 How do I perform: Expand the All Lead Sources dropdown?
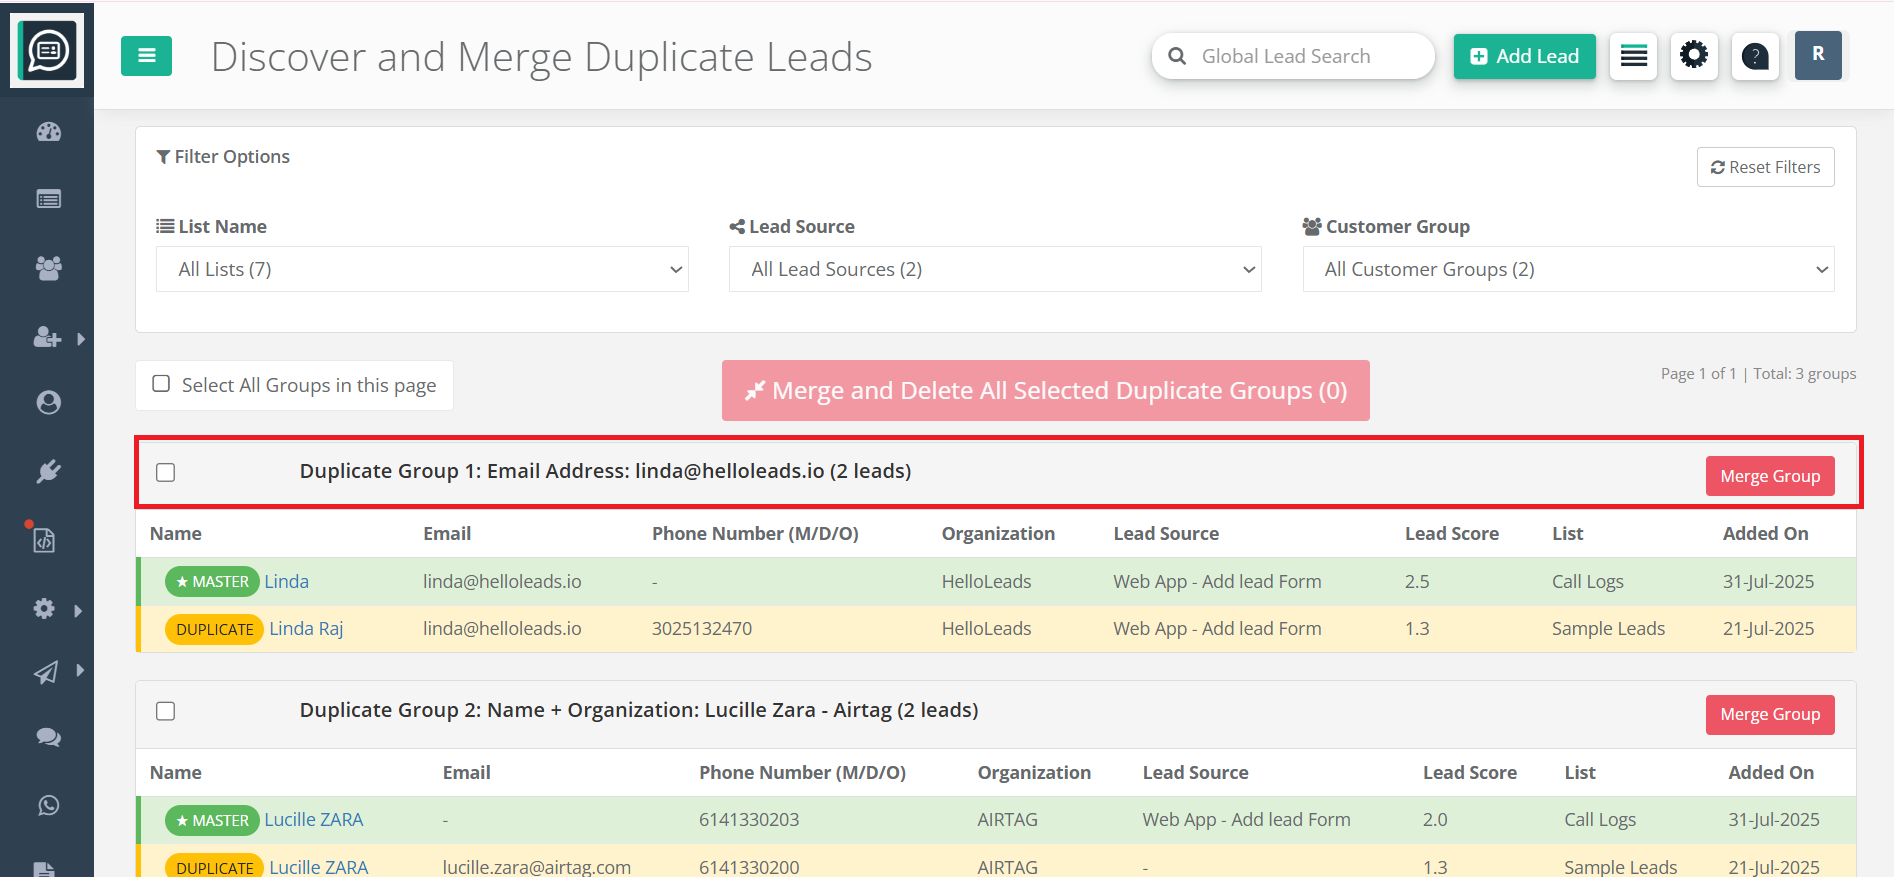coord(994,269)
